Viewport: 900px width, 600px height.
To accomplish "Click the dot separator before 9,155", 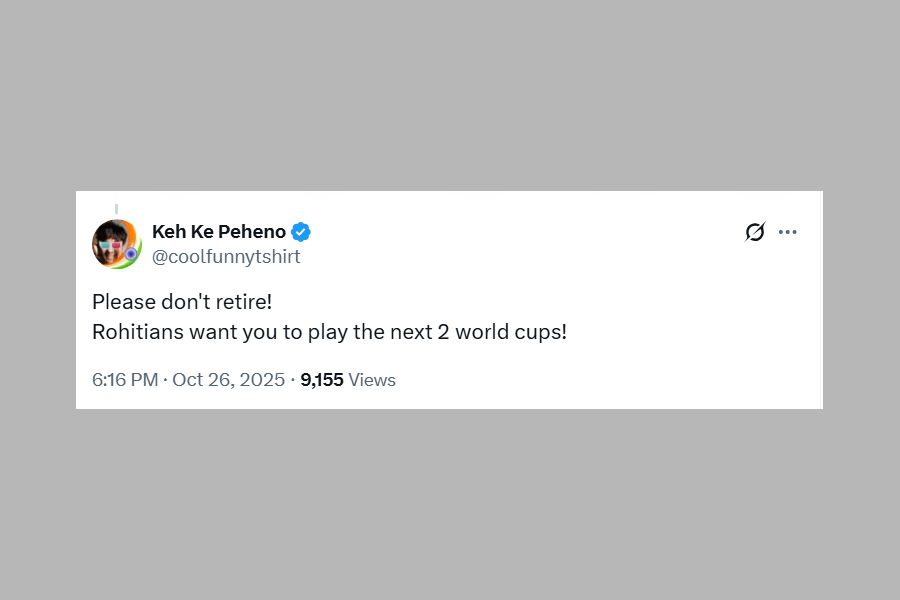I will tap(292, 380).
